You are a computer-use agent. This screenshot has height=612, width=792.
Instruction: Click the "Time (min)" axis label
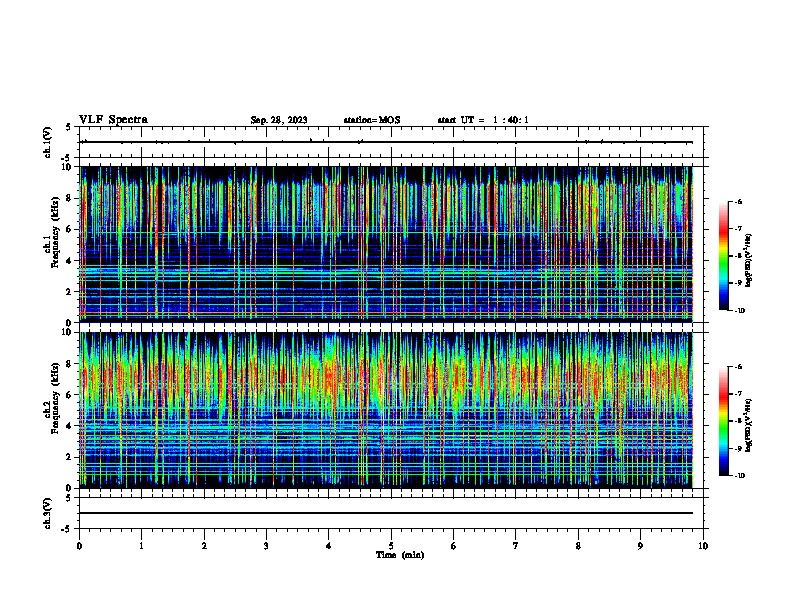click(400, 555)
